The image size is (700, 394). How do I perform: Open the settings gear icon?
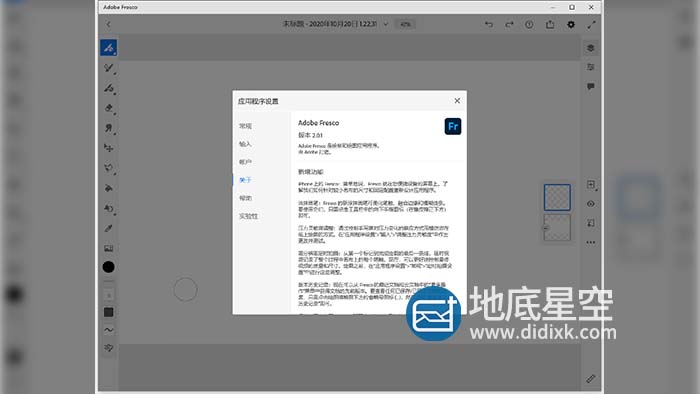tap(571, 25)
